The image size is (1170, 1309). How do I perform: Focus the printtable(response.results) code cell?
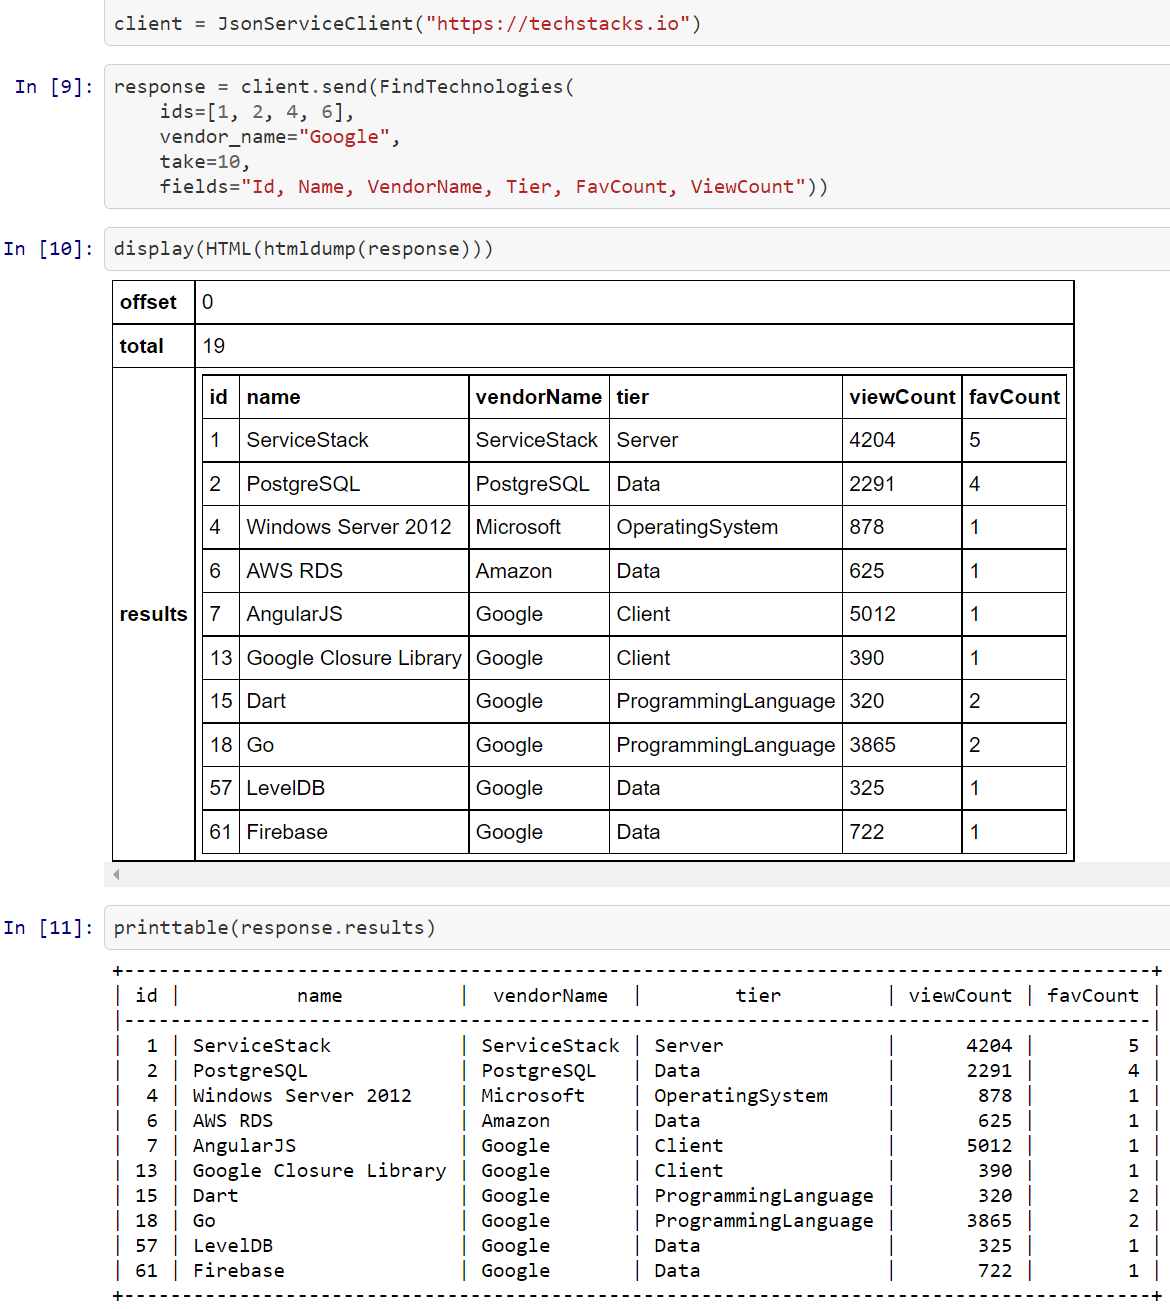[637, 928]
